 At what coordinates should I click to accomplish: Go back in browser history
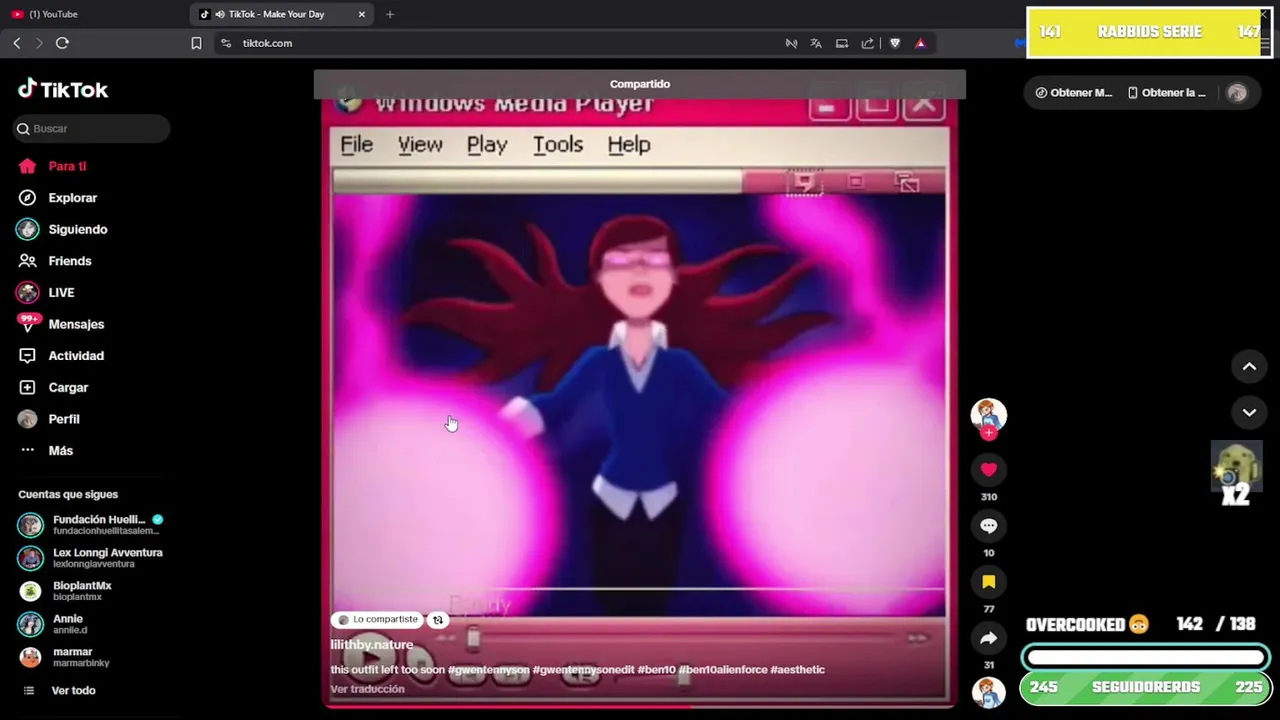tap(17, 43)
